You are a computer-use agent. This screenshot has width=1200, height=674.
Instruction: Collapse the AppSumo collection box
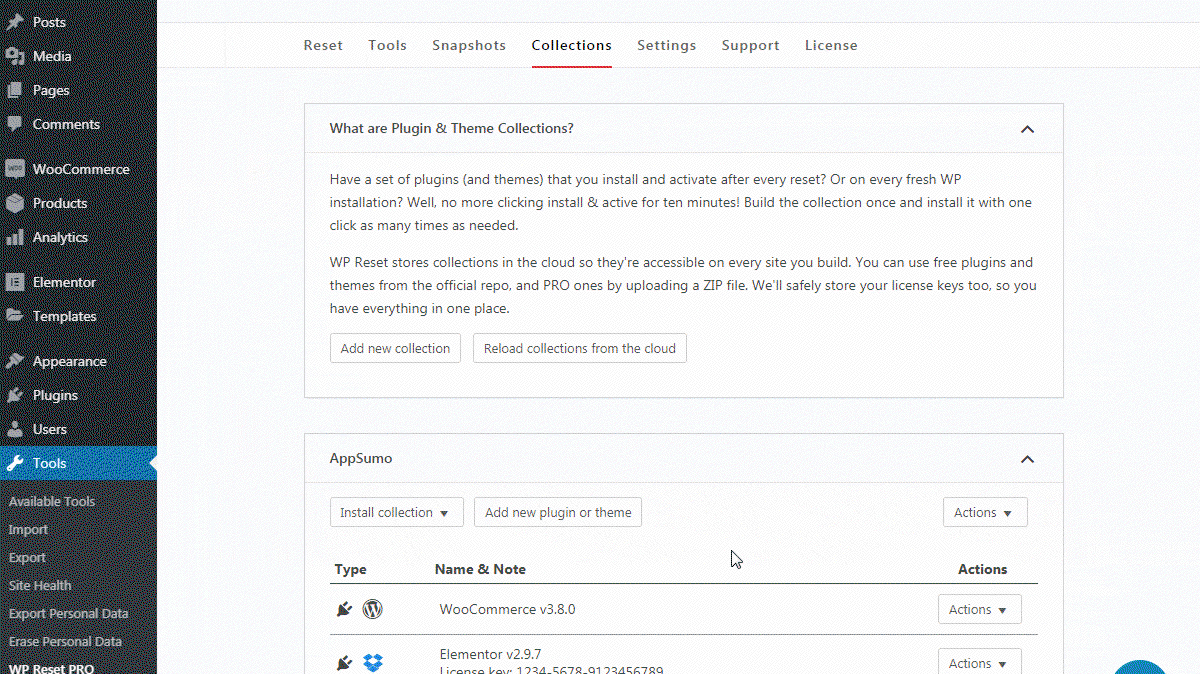pyautogui.click(x=1027, y=459)
